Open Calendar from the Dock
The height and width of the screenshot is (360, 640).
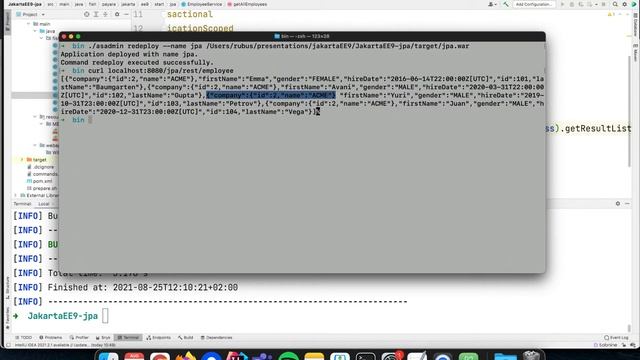[134, 356]
